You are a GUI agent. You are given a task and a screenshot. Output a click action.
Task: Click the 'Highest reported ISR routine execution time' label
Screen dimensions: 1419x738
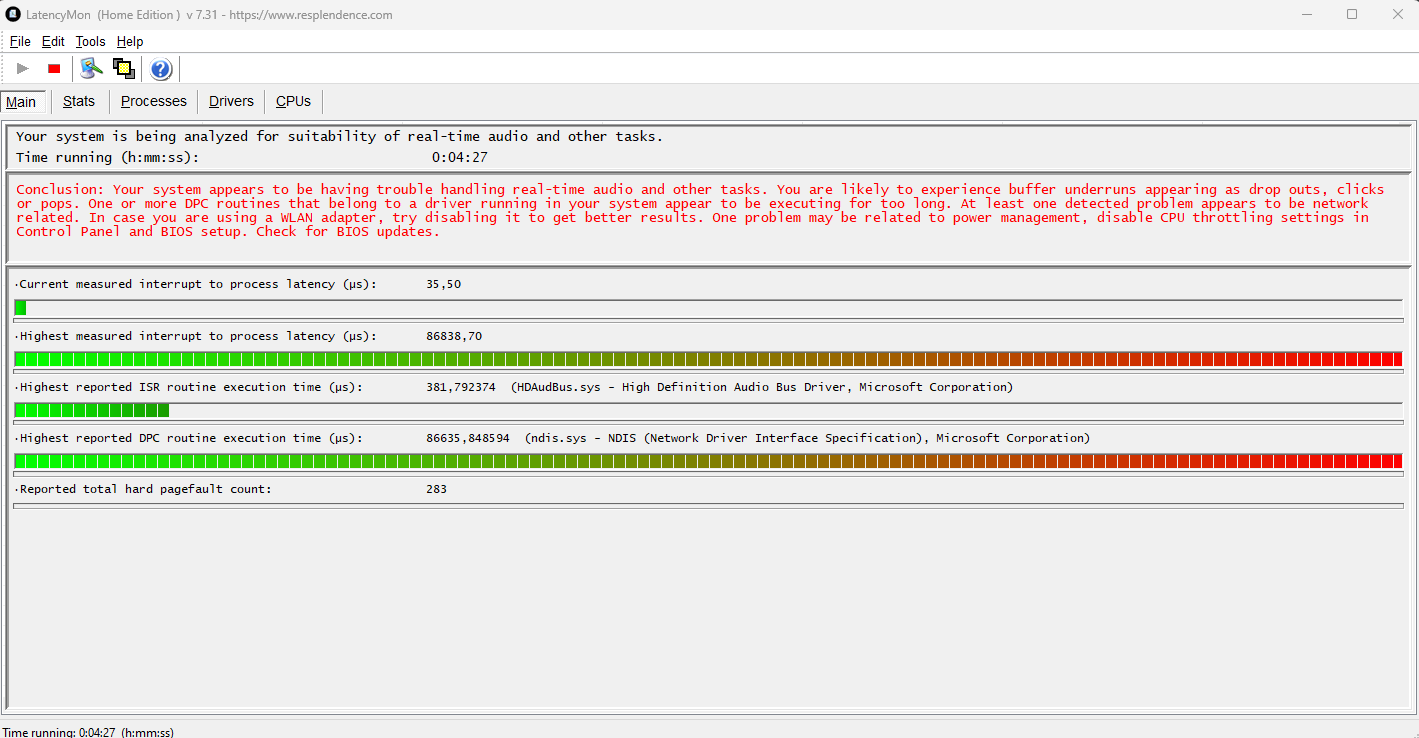coord(189,387)
